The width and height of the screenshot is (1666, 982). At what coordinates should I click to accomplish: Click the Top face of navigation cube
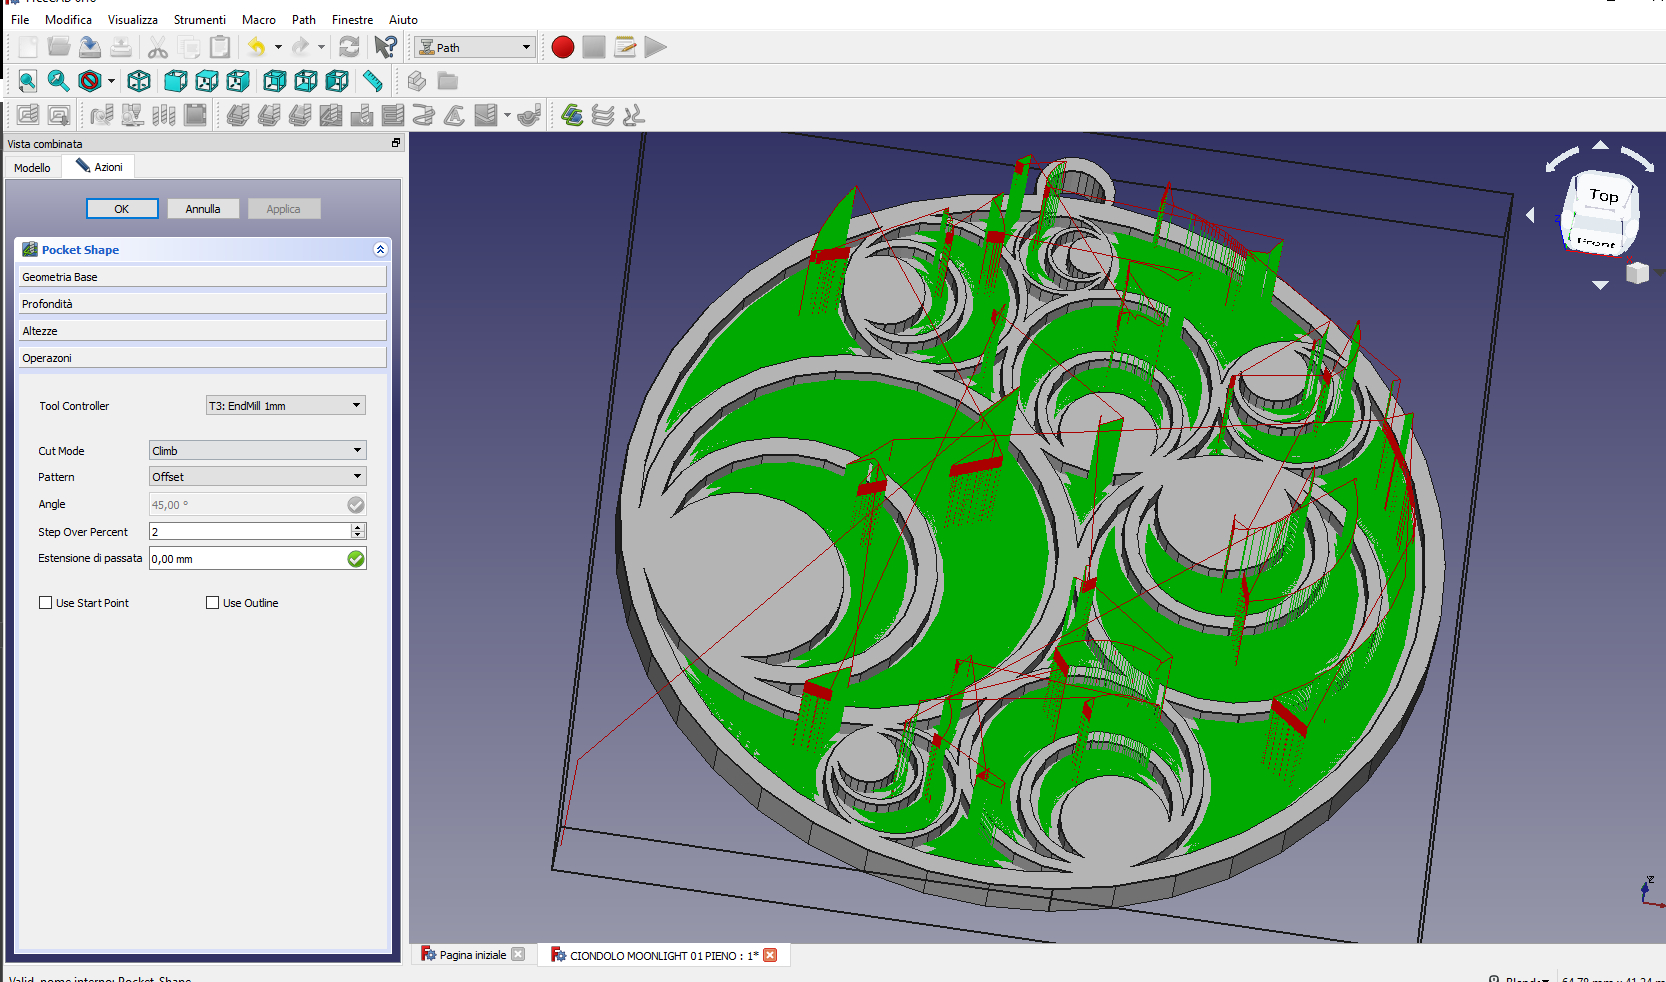[x=1603, y=196]
